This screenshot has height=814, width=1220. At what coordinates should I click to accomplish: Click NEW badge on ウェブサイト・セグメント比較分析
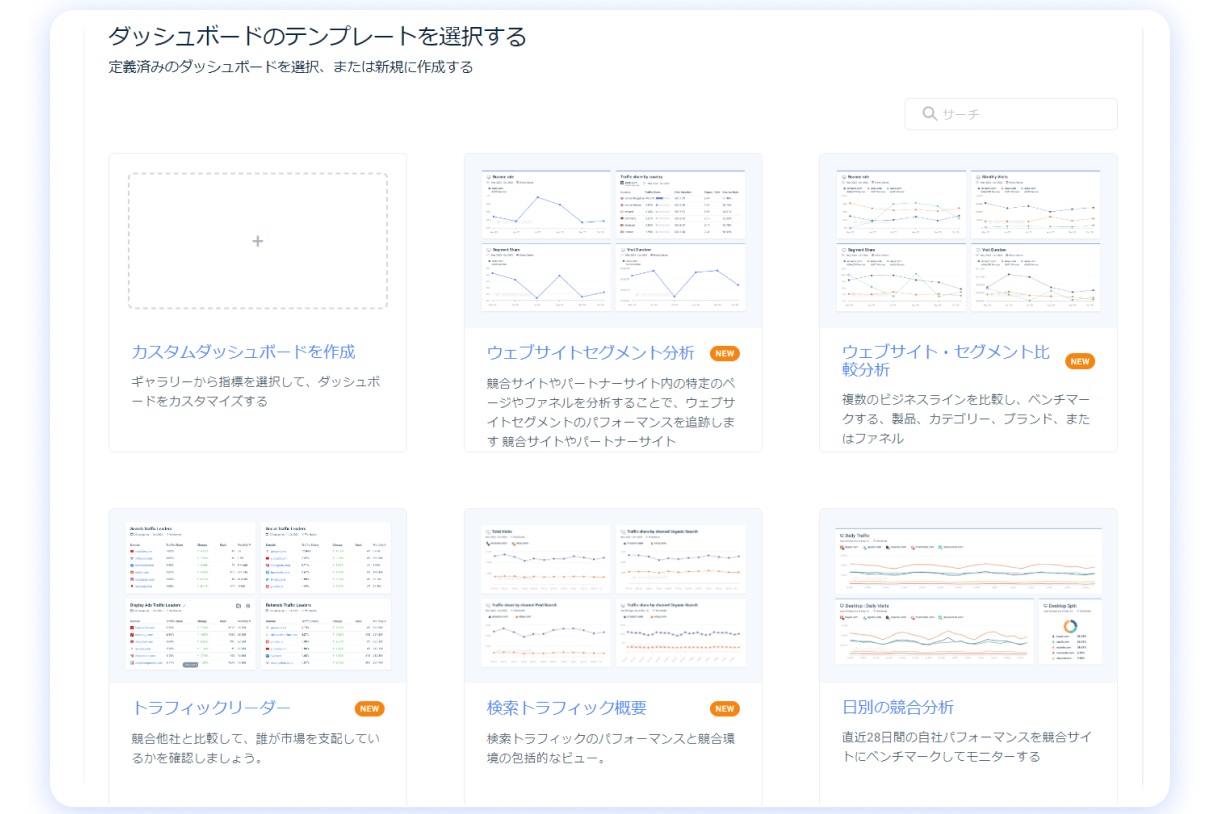[x=1079, y=361]
